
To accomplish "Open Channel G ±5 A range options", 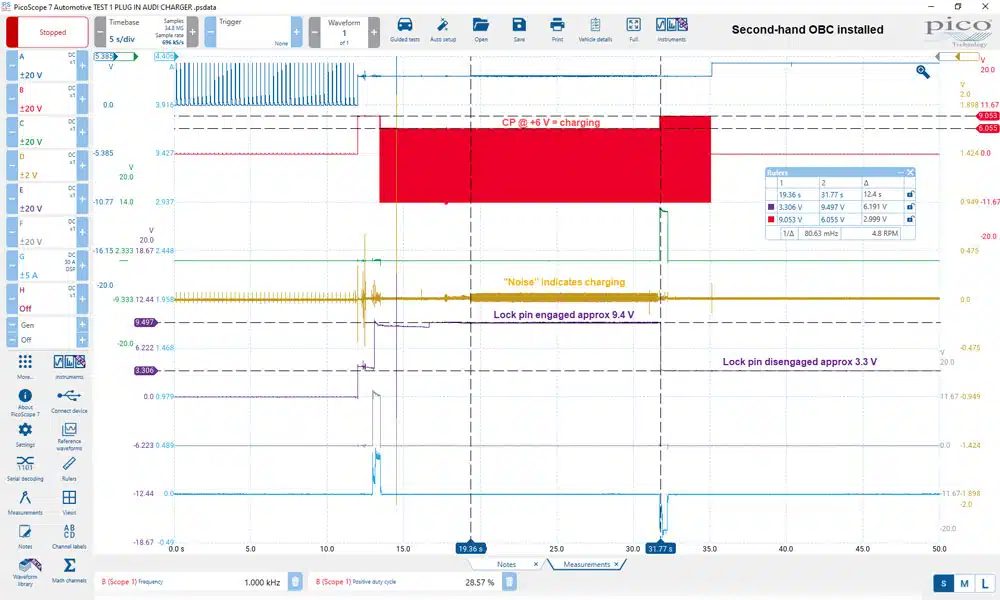I will coord(47,265).
